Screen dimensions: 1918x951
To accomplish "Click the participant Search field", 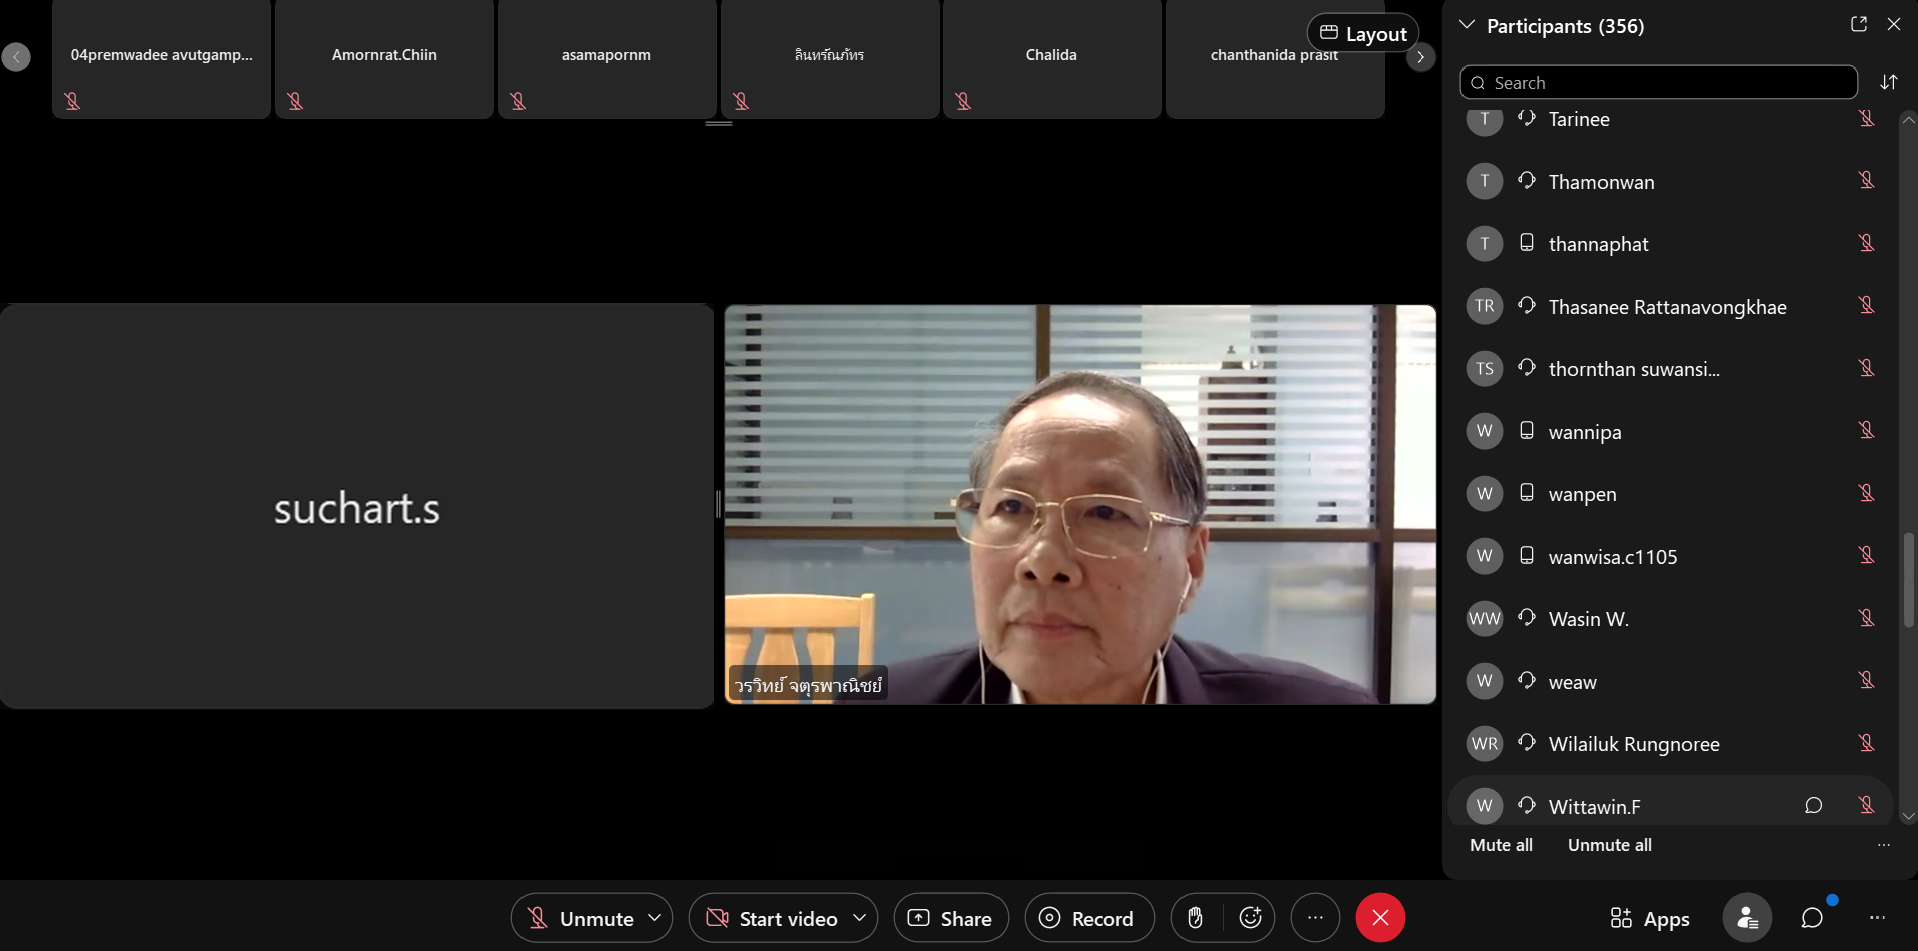I will 1659,83.
